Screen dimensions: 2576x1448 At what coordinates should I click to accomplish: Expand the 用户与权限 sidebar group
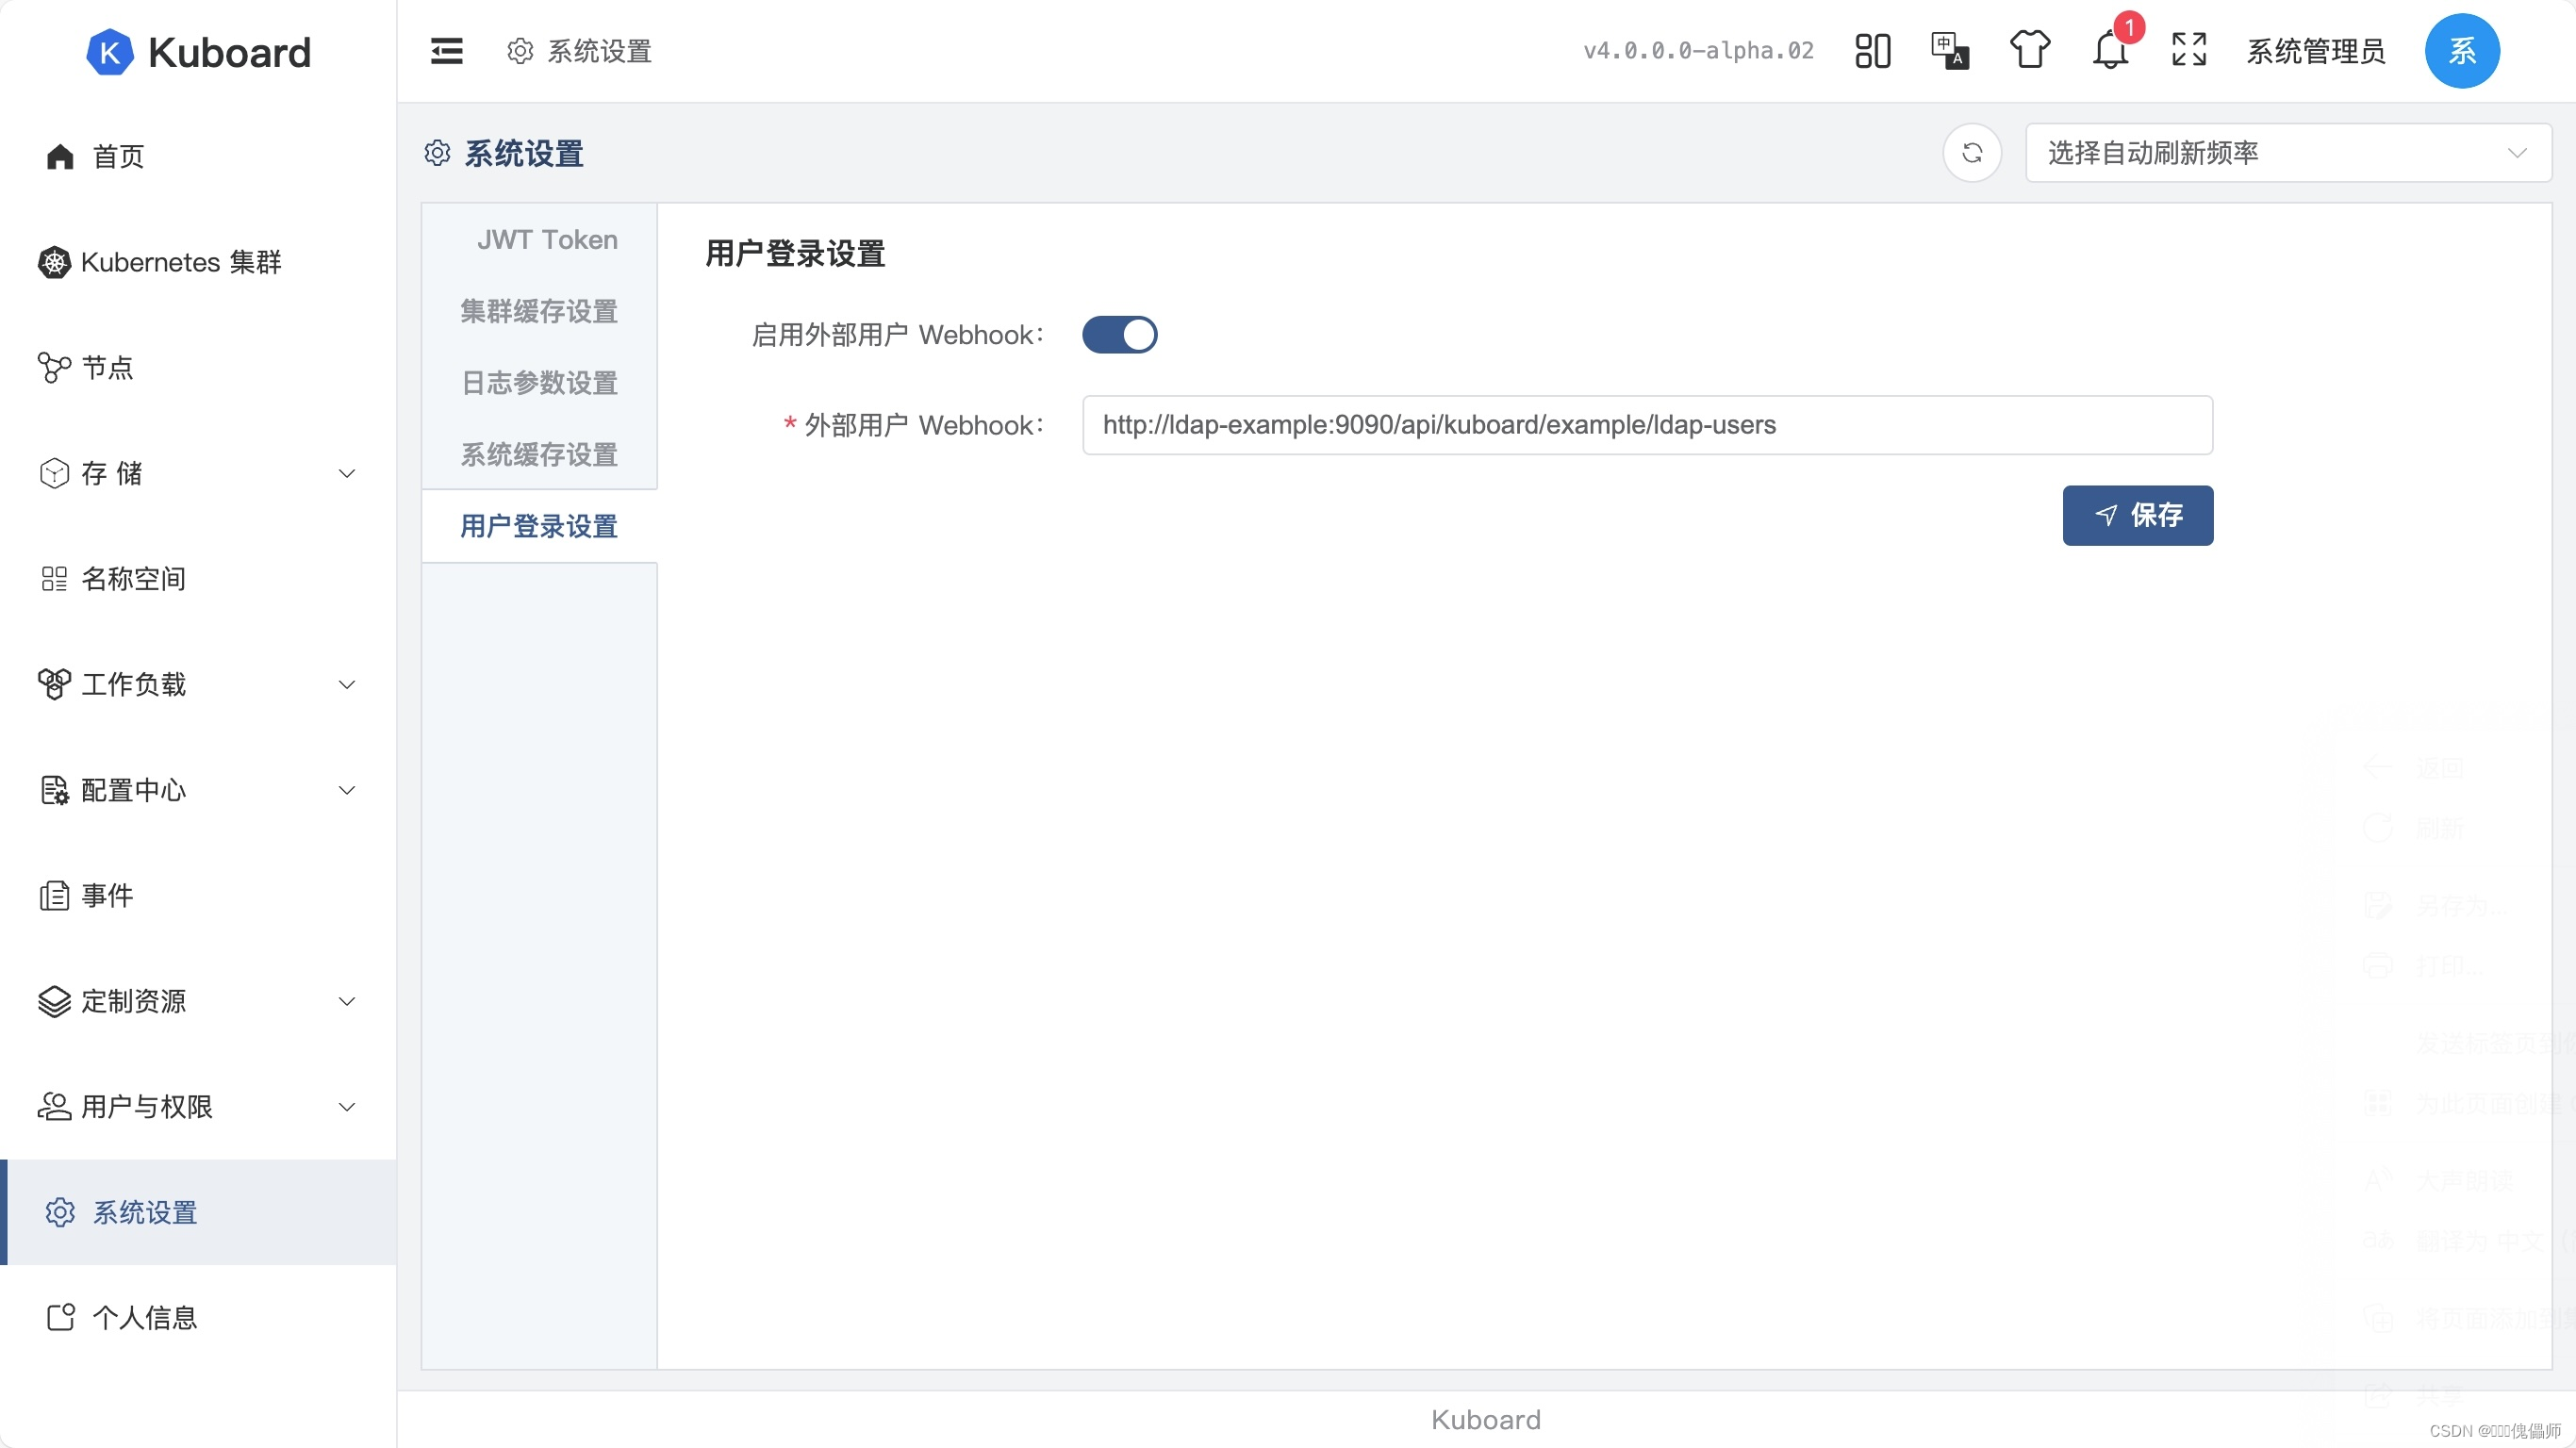coord(146,1107)
